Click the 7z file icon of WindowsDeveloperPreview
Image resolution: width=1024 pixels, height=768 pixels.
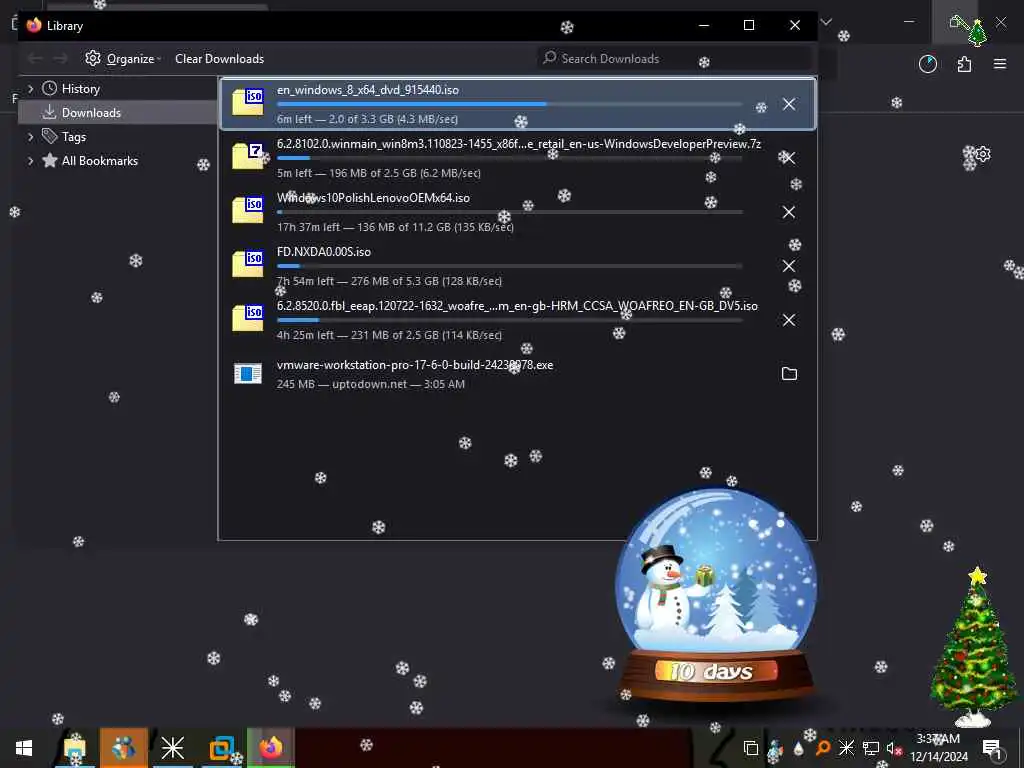coord(248,156)
